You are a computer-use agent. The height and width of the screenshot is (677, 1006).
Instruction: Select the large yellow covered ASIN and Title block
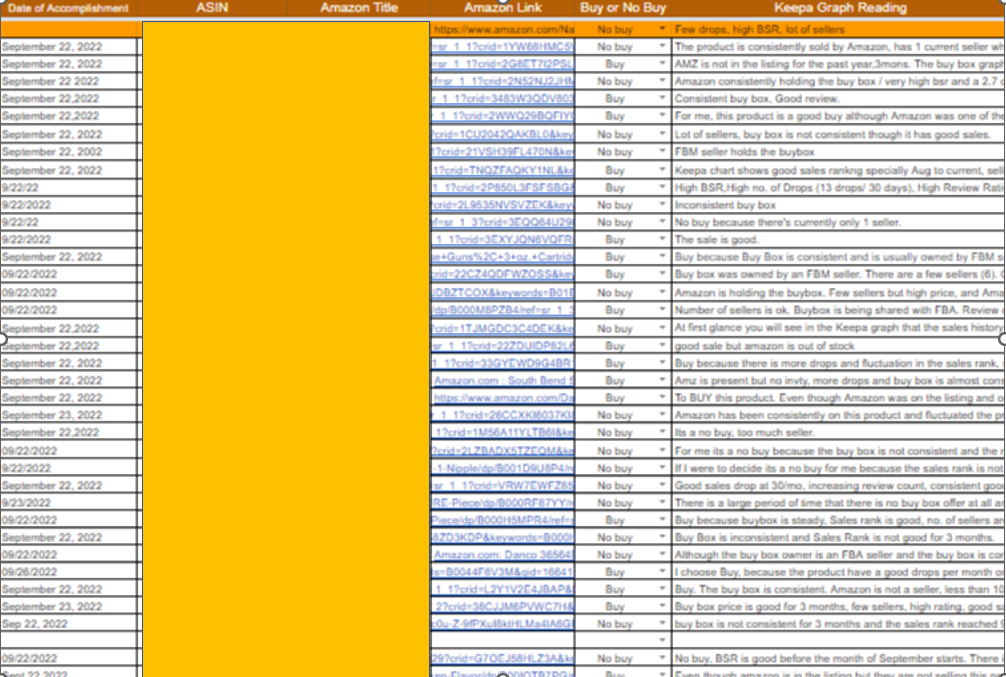(x=286, y=349)
